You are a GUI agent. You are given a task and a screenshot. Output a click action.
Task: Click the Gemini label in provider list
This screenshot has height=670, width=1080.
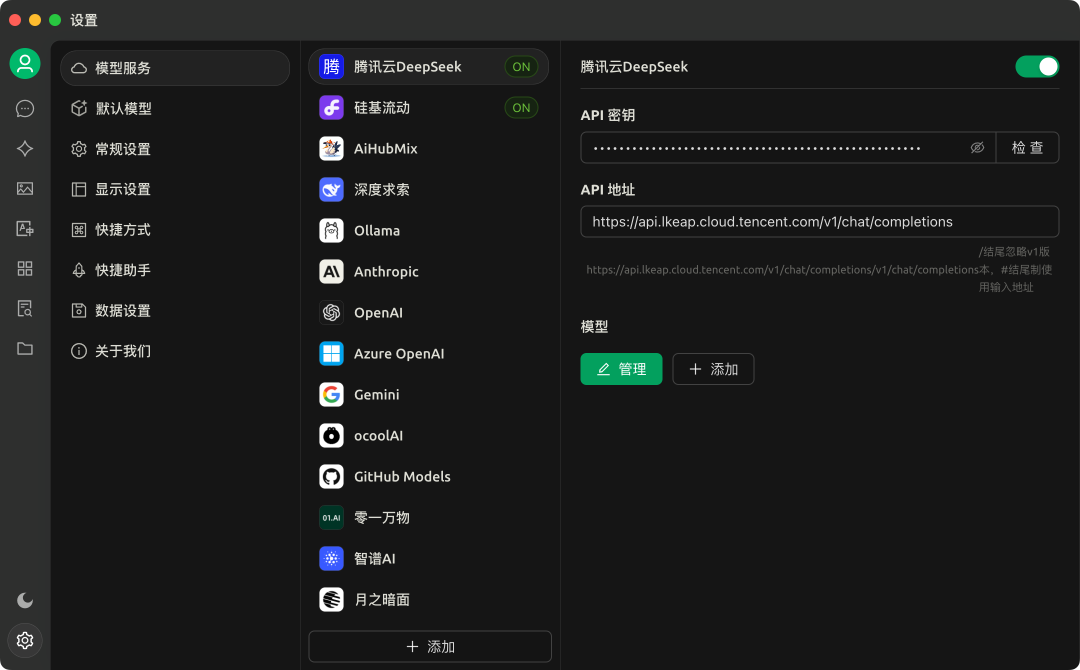click(x=377, y=395)
